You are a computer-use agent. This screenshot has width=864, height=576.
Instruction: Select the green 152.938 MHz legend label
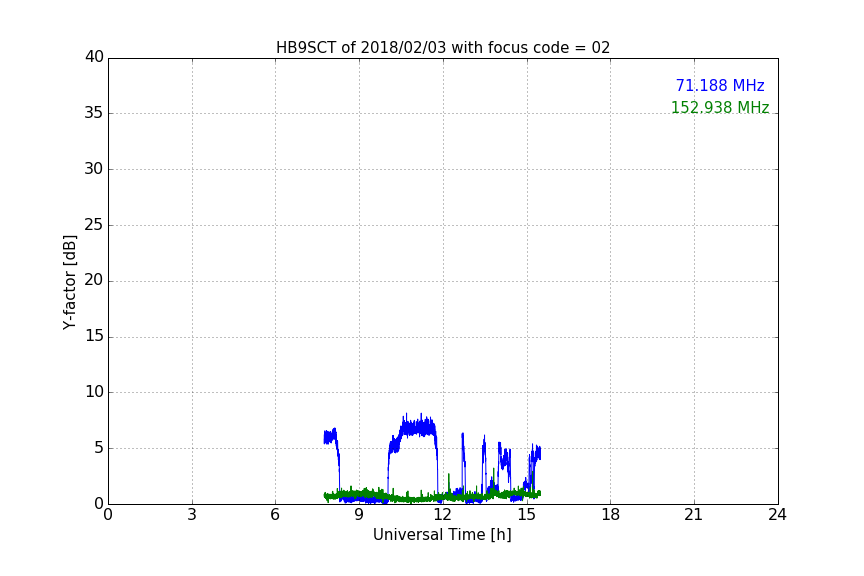pos(719,108)
